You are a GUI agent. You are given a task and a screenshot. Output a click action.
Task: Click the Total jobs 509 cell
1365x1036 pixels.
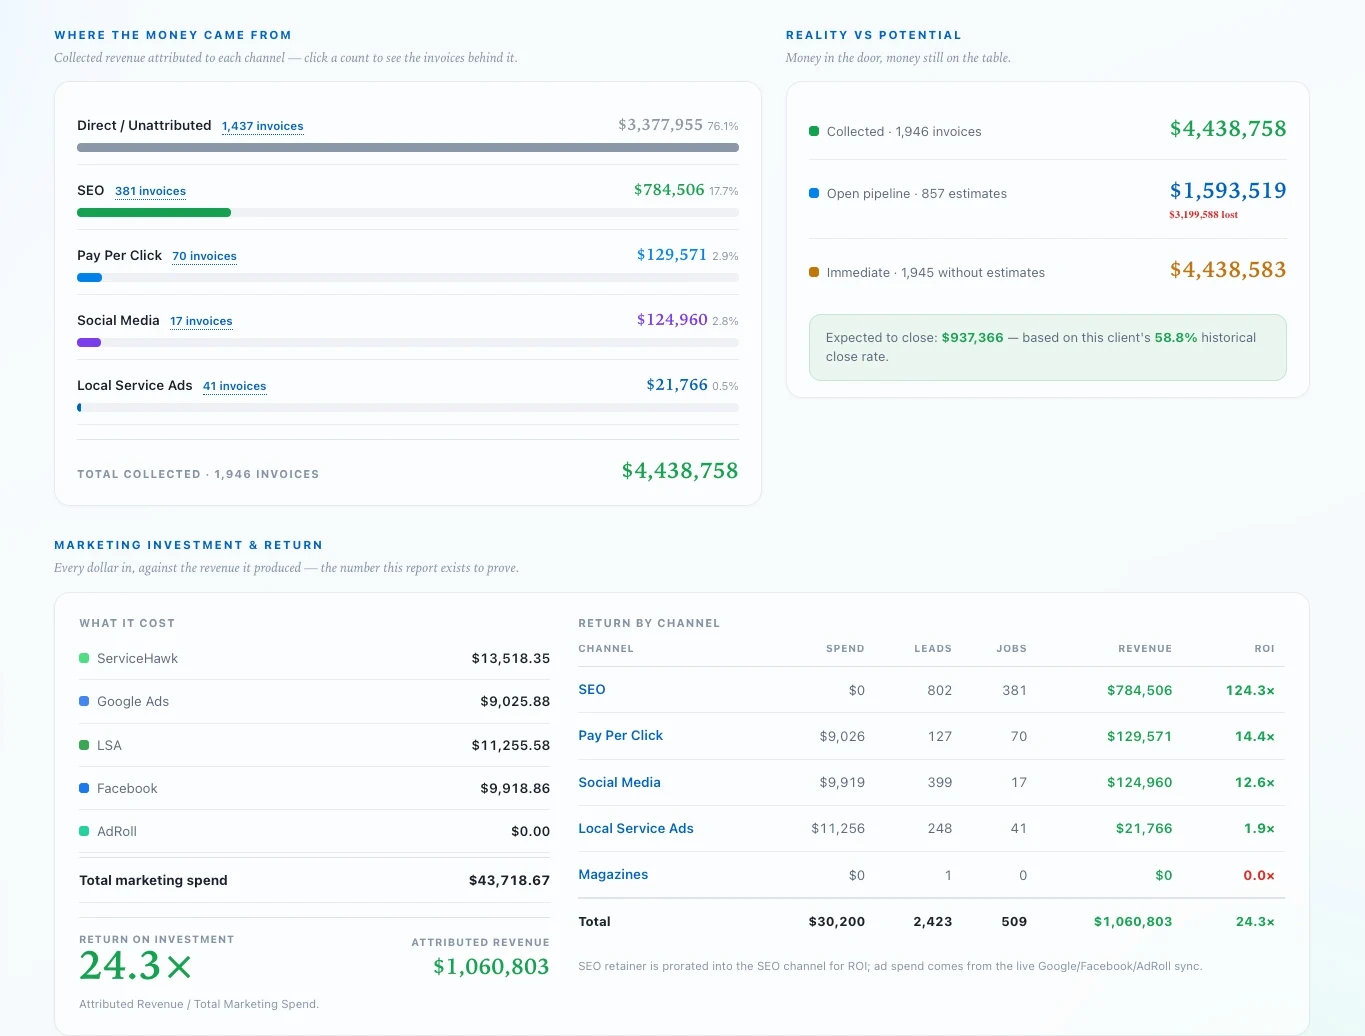click(x=1014, y=921)
